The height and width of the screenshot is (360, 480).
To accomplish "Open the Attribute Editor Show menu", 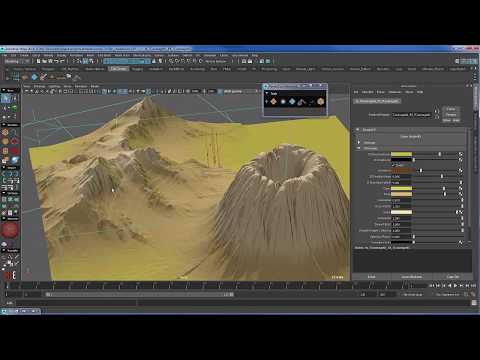I will pos(409,92).
